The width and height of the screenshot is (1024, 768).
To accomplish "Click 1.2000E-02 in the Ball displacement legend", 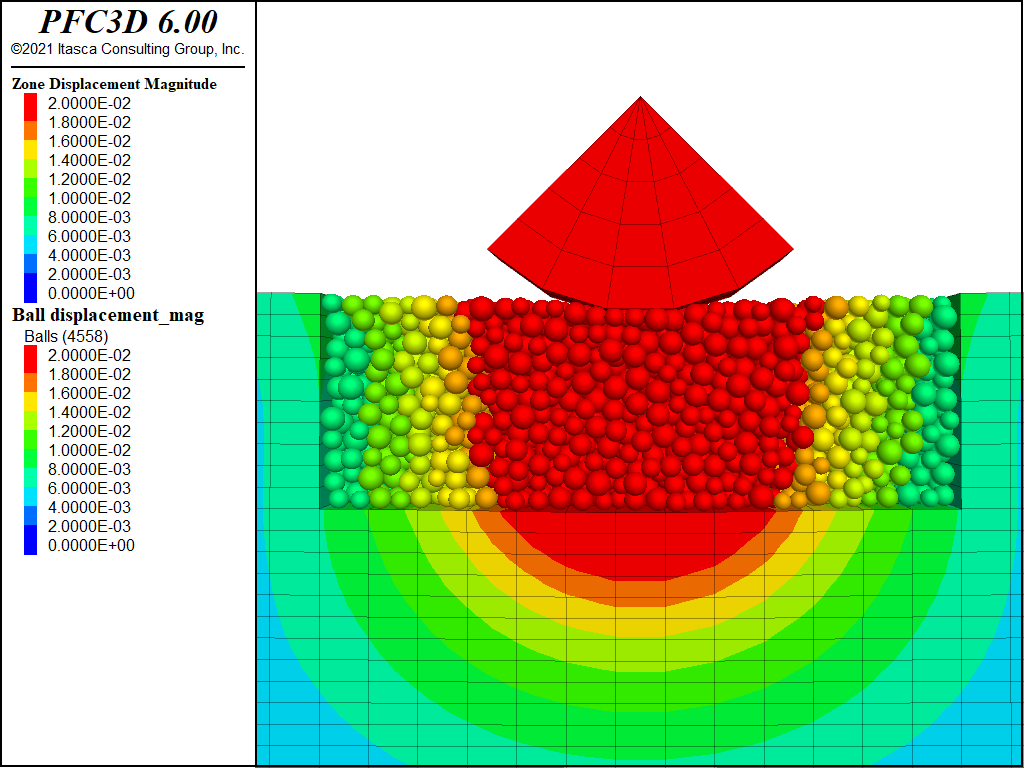I will click(x=89, y=431).
